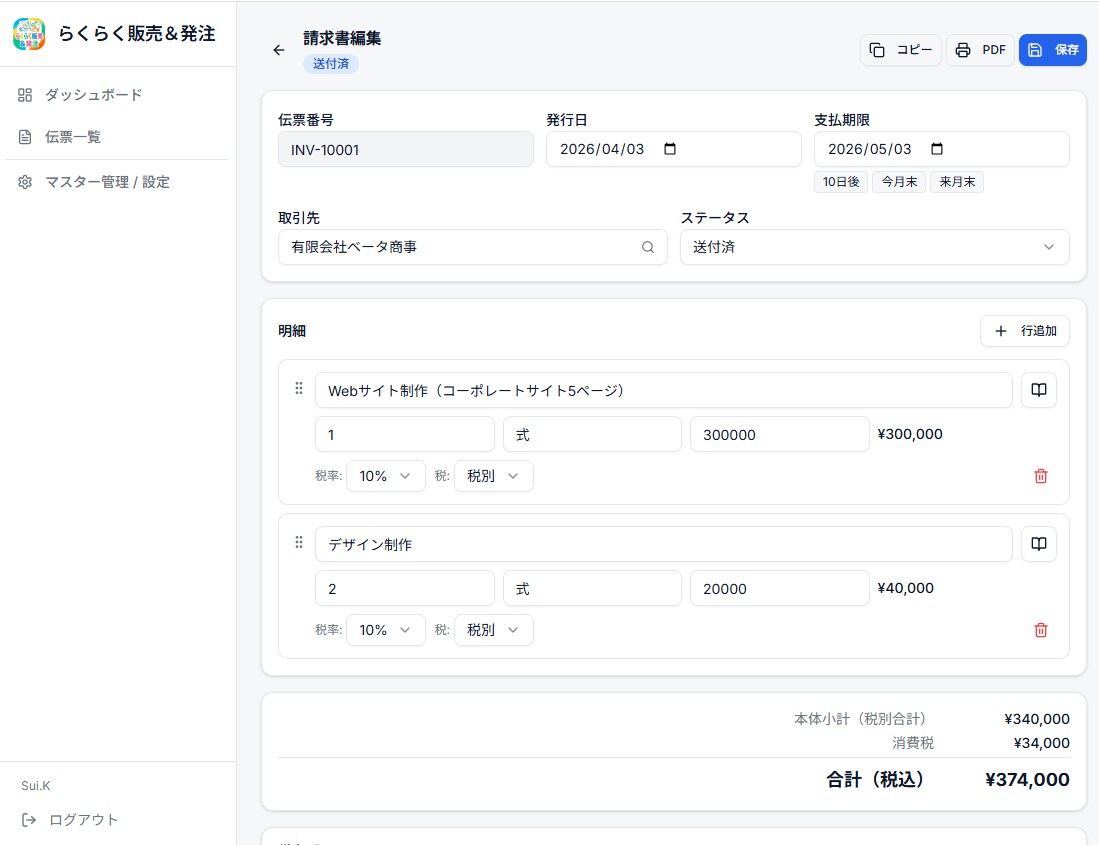Open item catalog icon for デザイン制作 row
The width and height of the screenshot is (1099, 845).
[1039, 544]
